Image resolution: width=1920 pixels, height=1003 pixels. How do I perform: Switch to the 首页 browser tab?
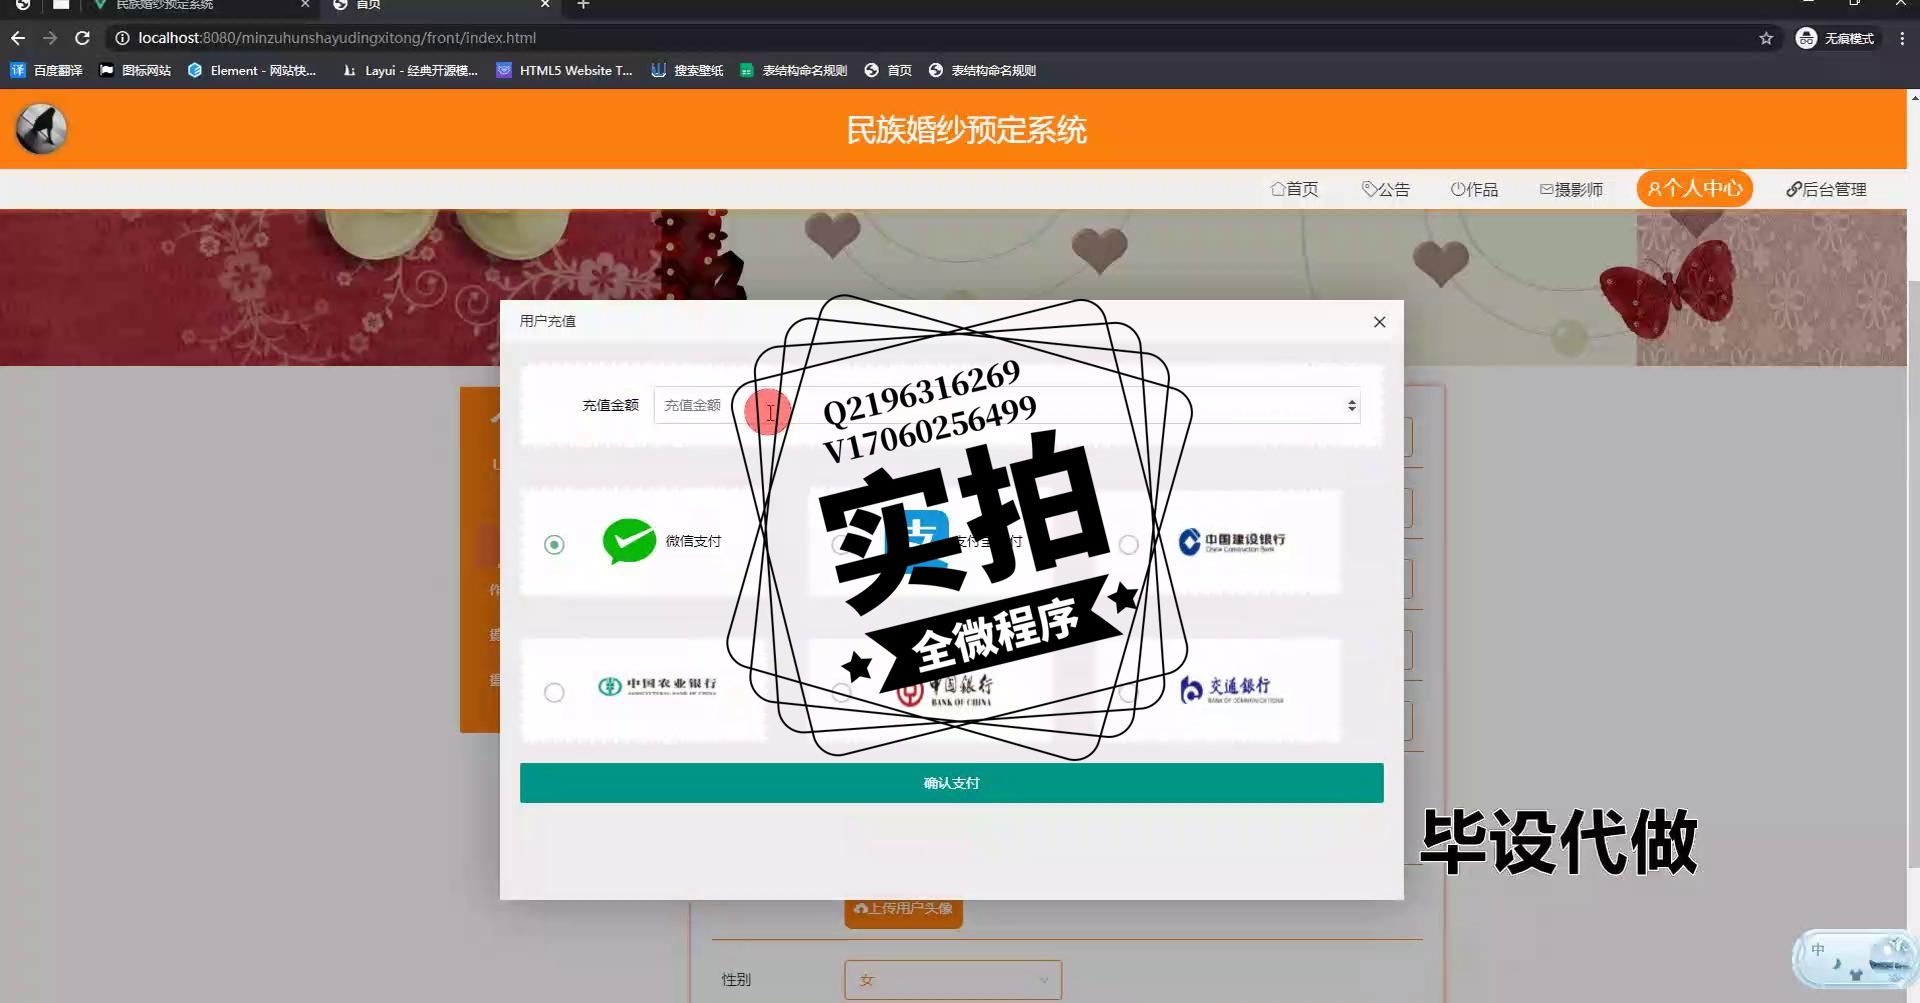pos(440,5)
